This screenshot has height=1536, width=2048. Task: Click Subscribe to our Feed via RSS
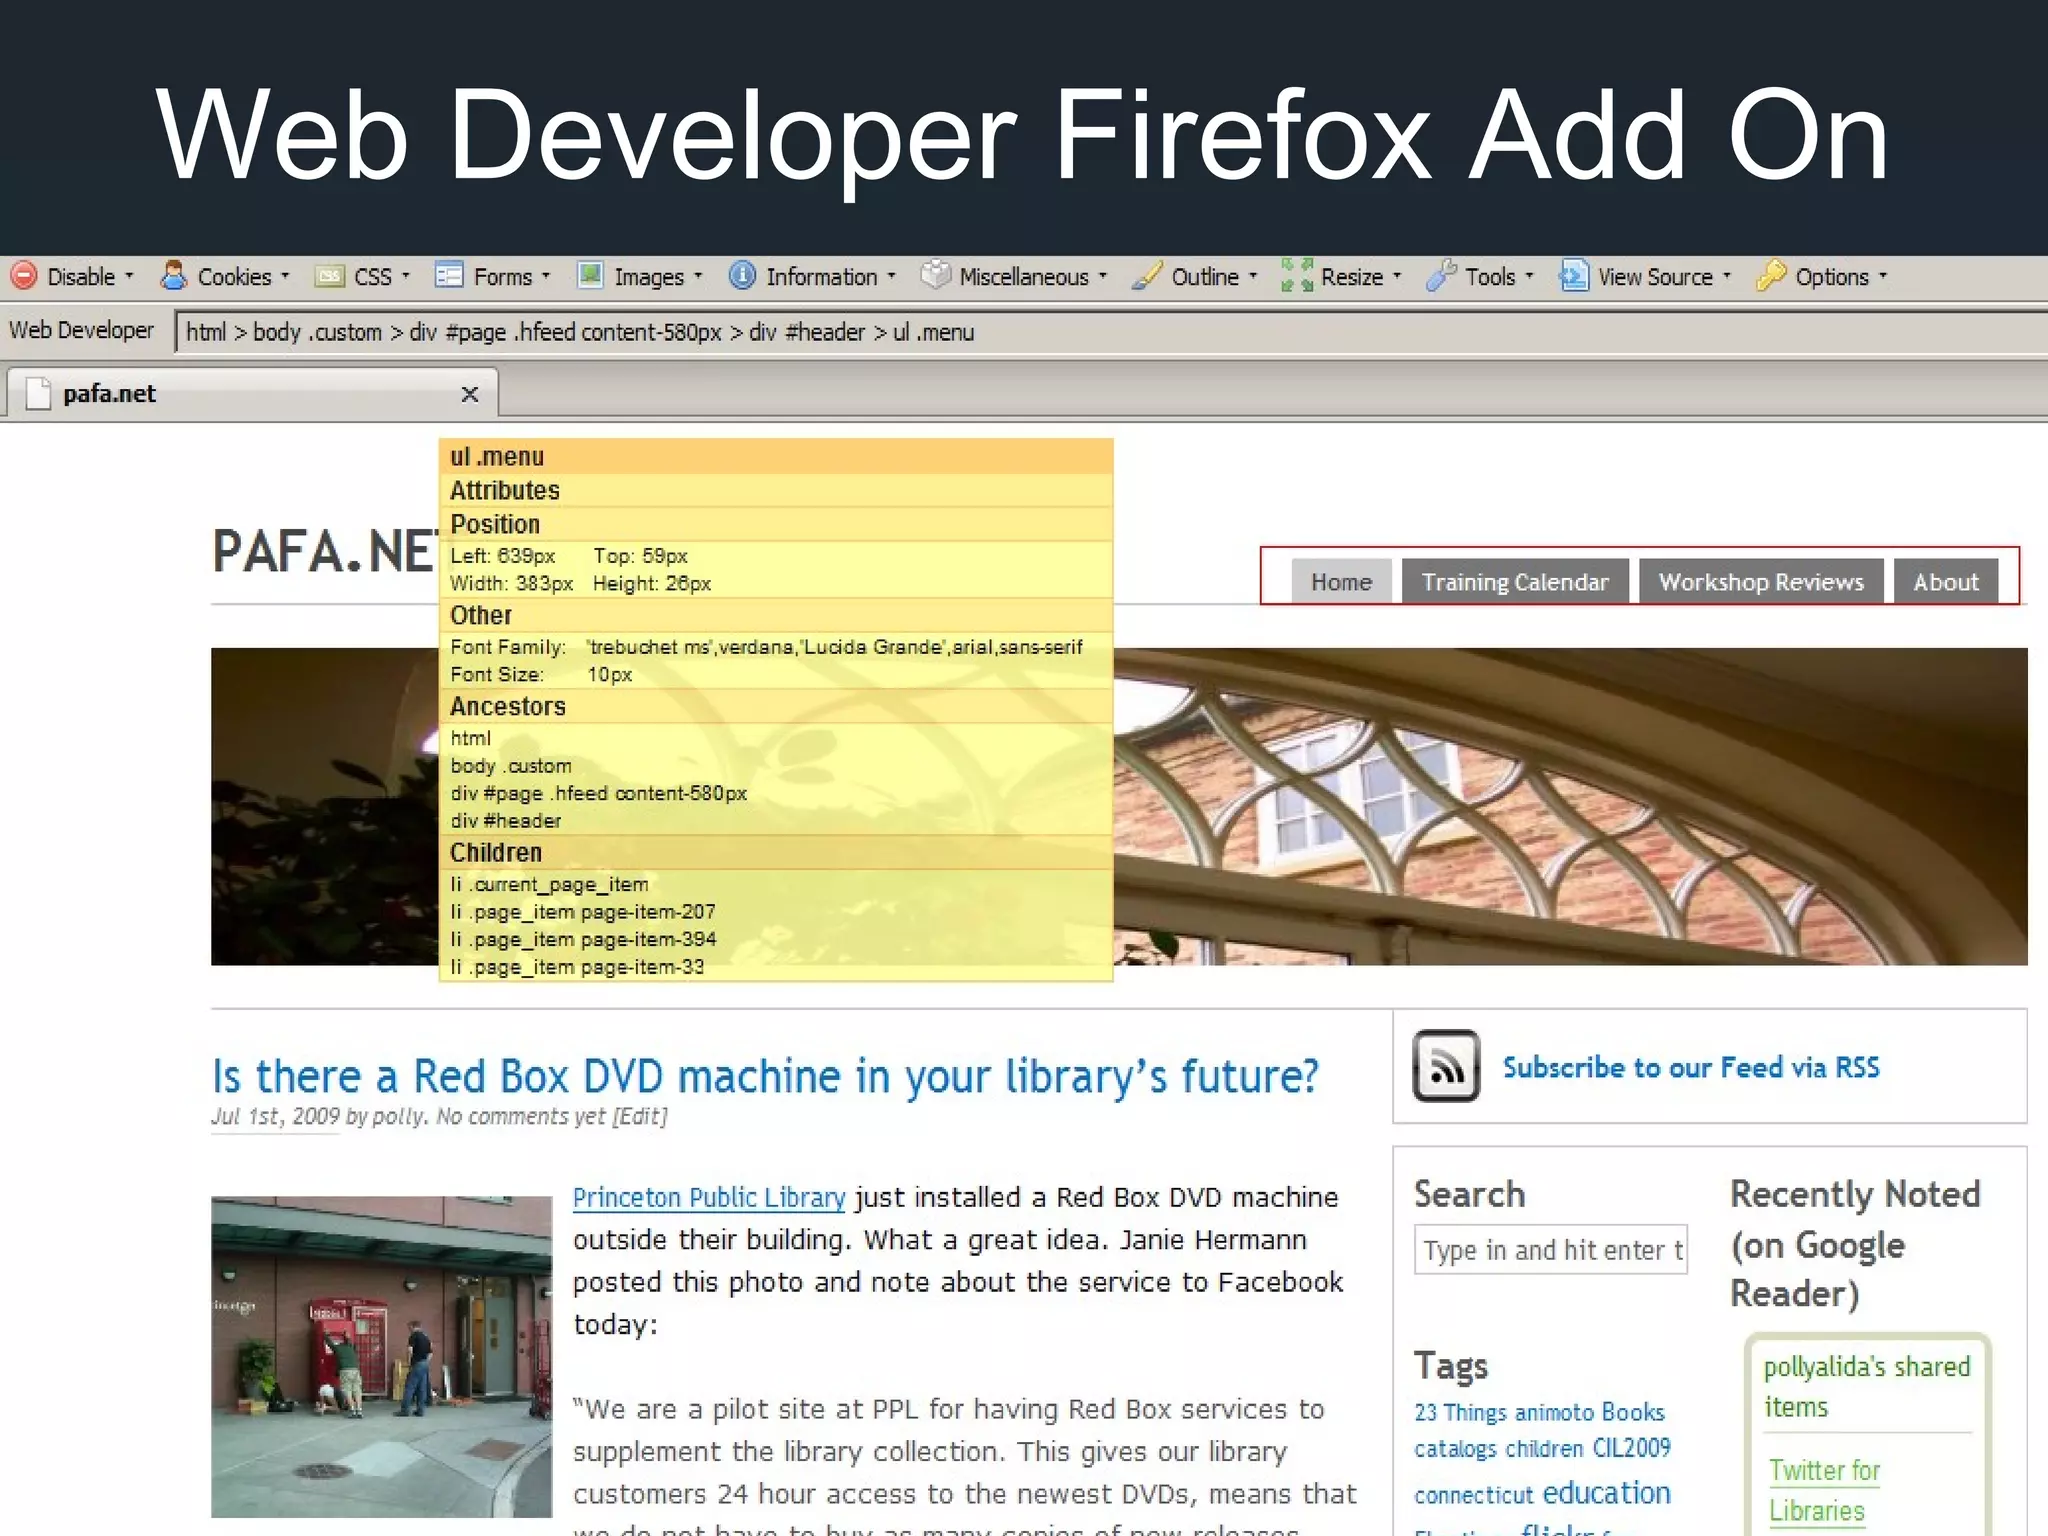pos(1691,1067)
